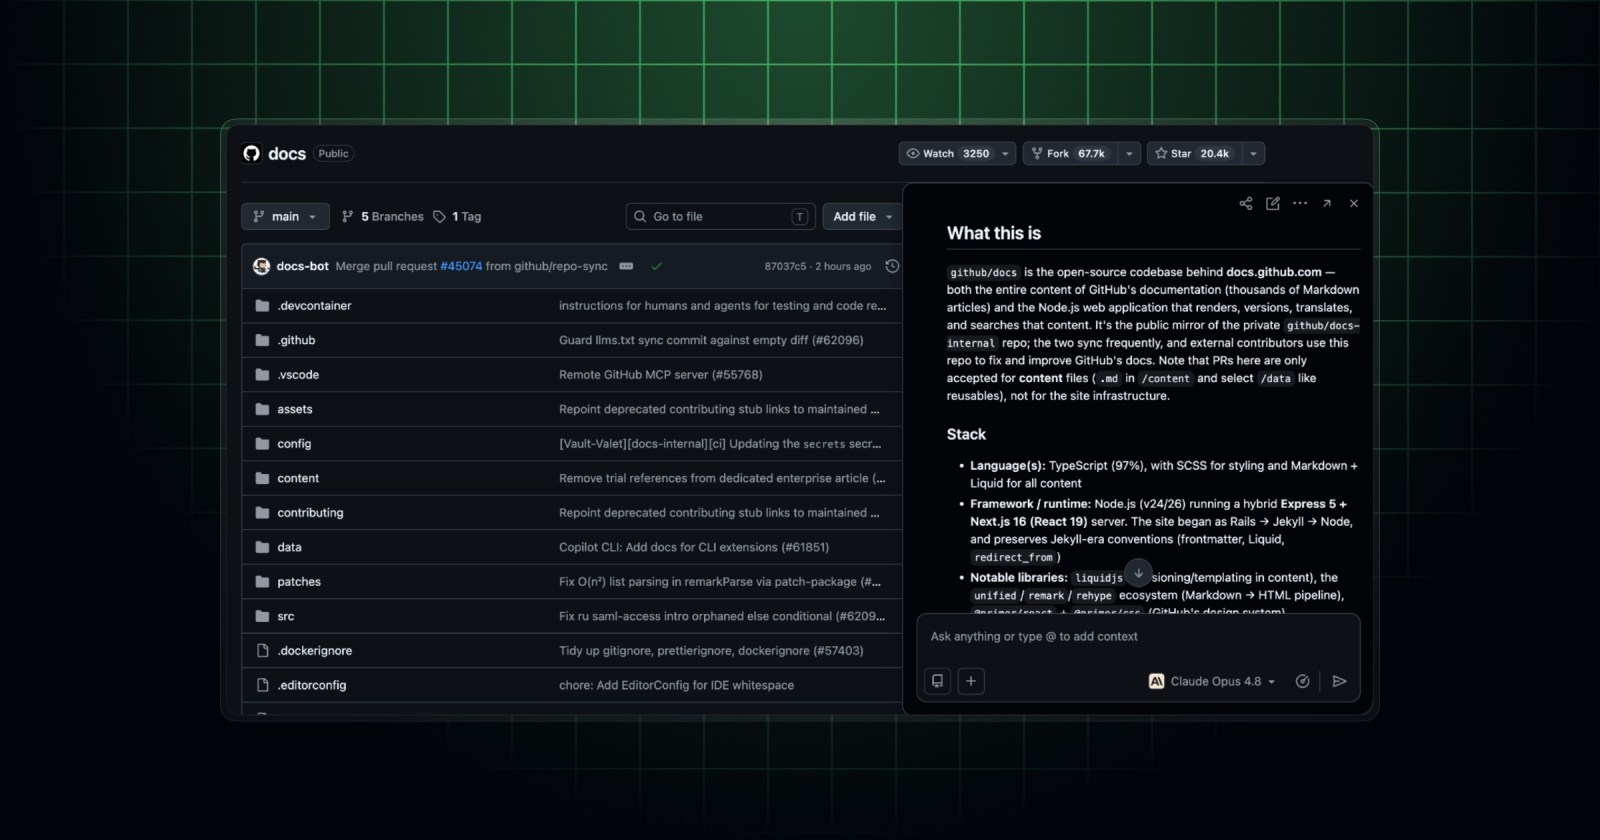The image size is (1600, 840).
Task: Click the .editorconfig file icon
Action: pos(262,685)
